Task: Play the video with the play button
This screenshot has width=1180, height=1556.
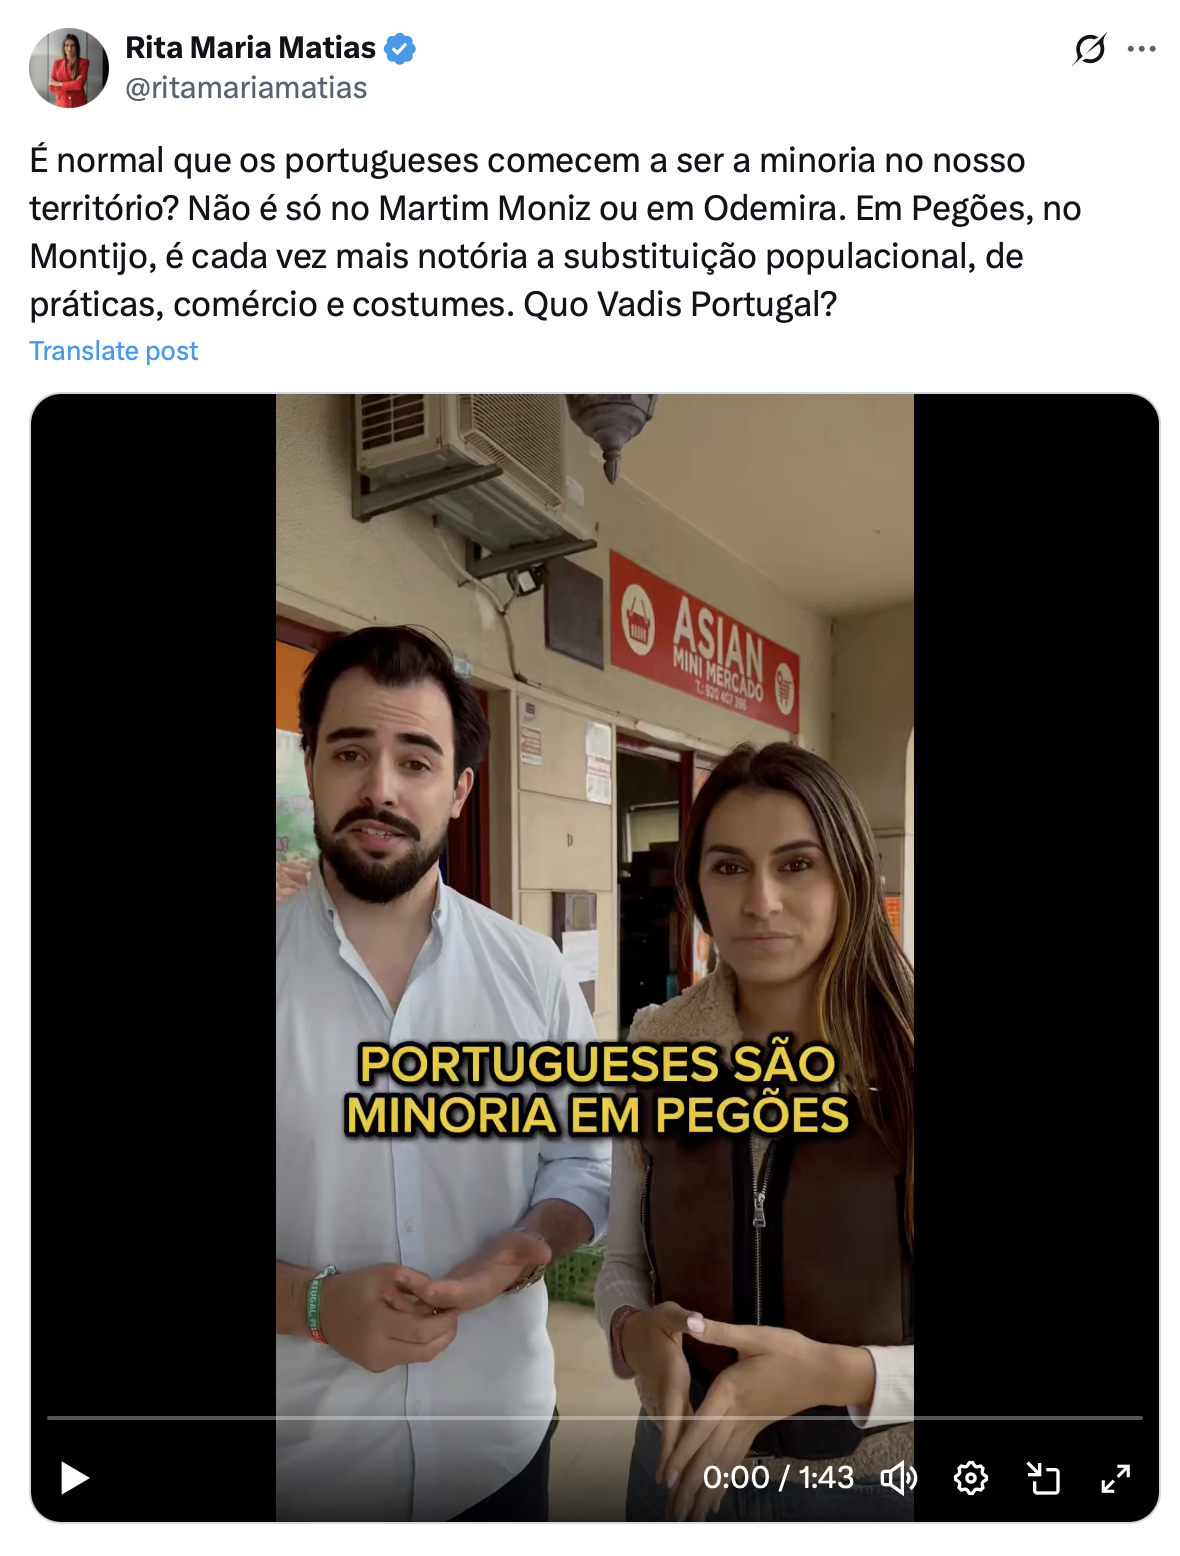Action: coord(75,1477)
